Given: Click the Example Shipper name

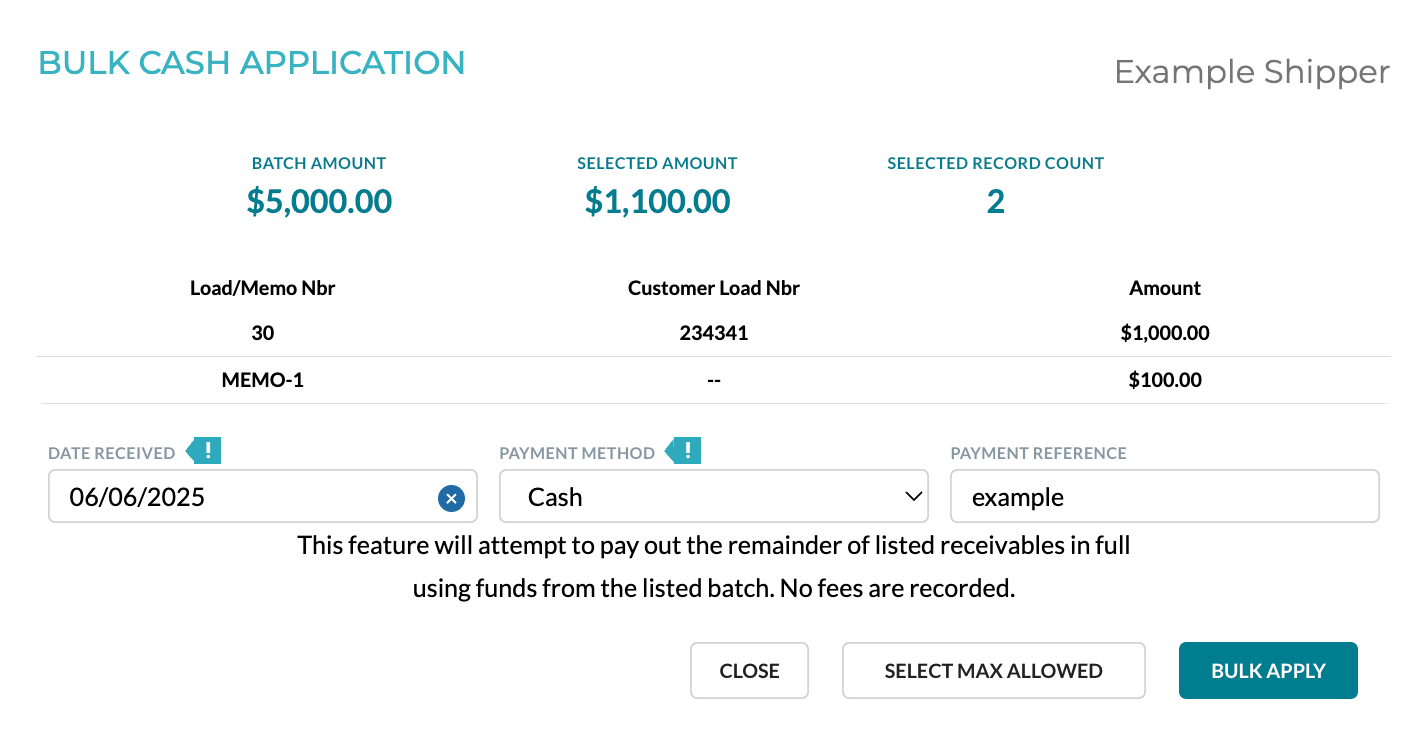Looking at the screenshot, I should click(x=1252, y=72).
